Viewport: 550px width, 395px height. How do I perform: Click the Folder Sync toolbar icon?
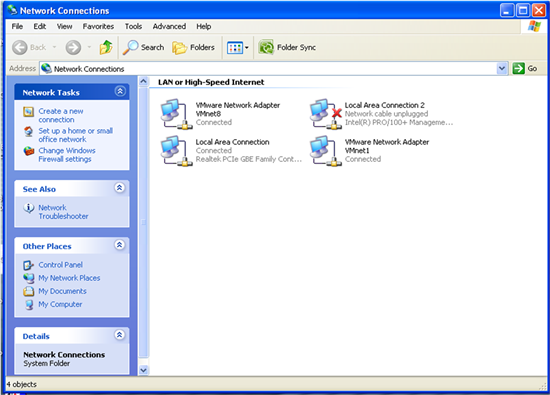[x=266, y=47]
